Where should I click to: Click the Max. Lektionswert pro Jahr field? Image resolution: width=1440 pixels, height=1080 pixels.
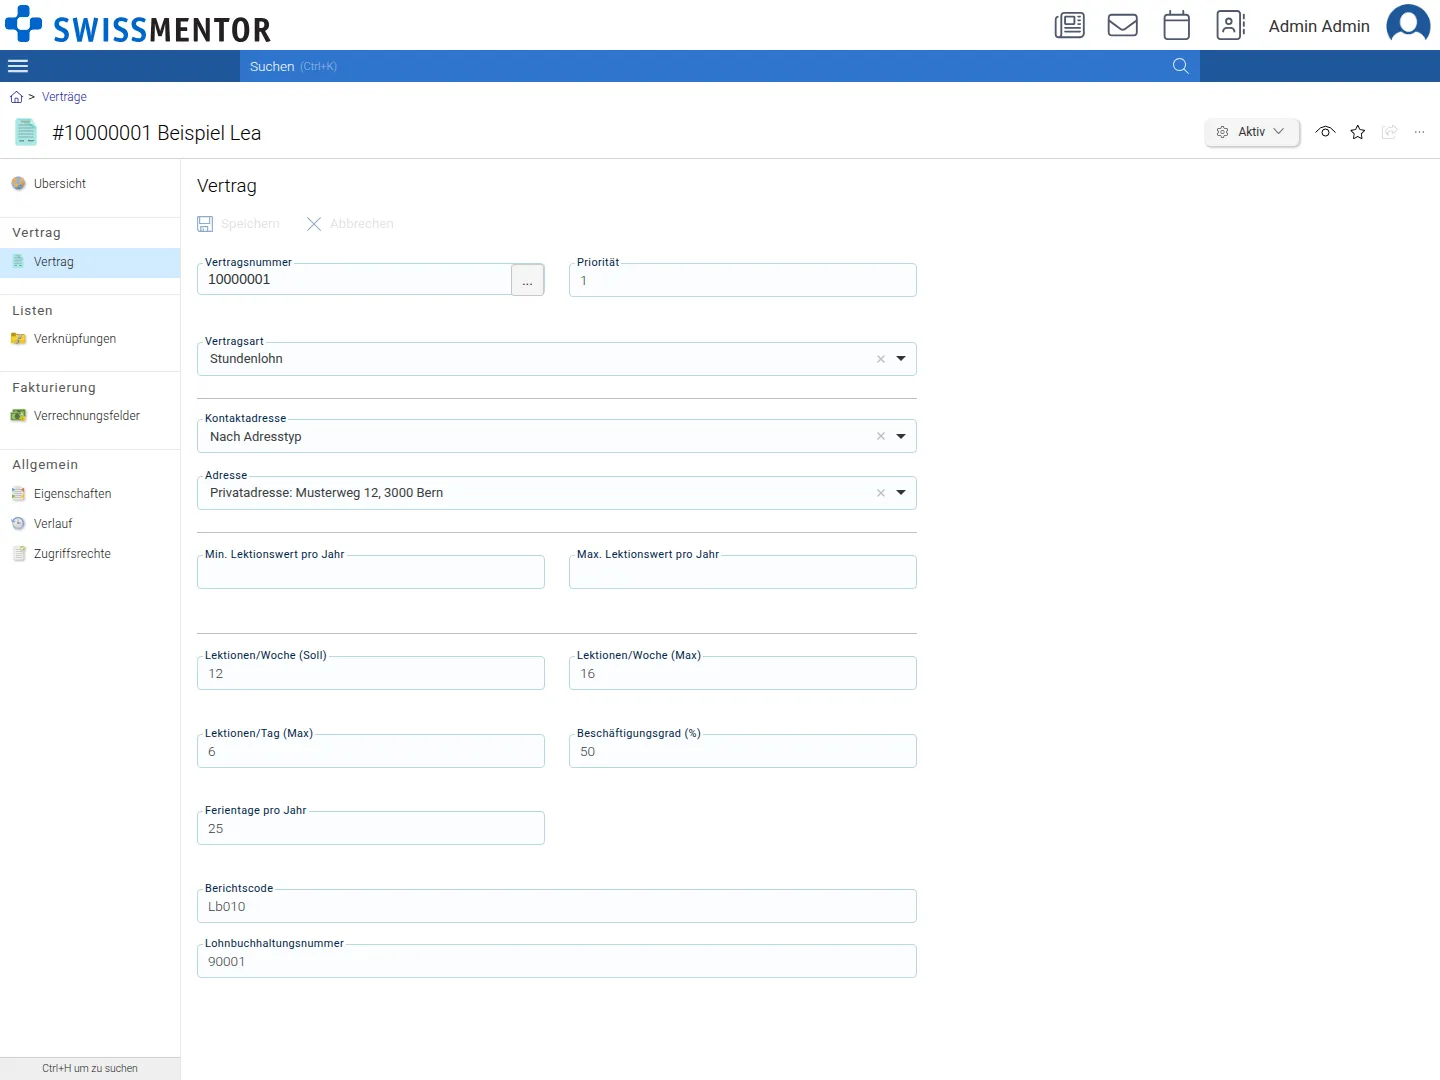click(743, 572)
